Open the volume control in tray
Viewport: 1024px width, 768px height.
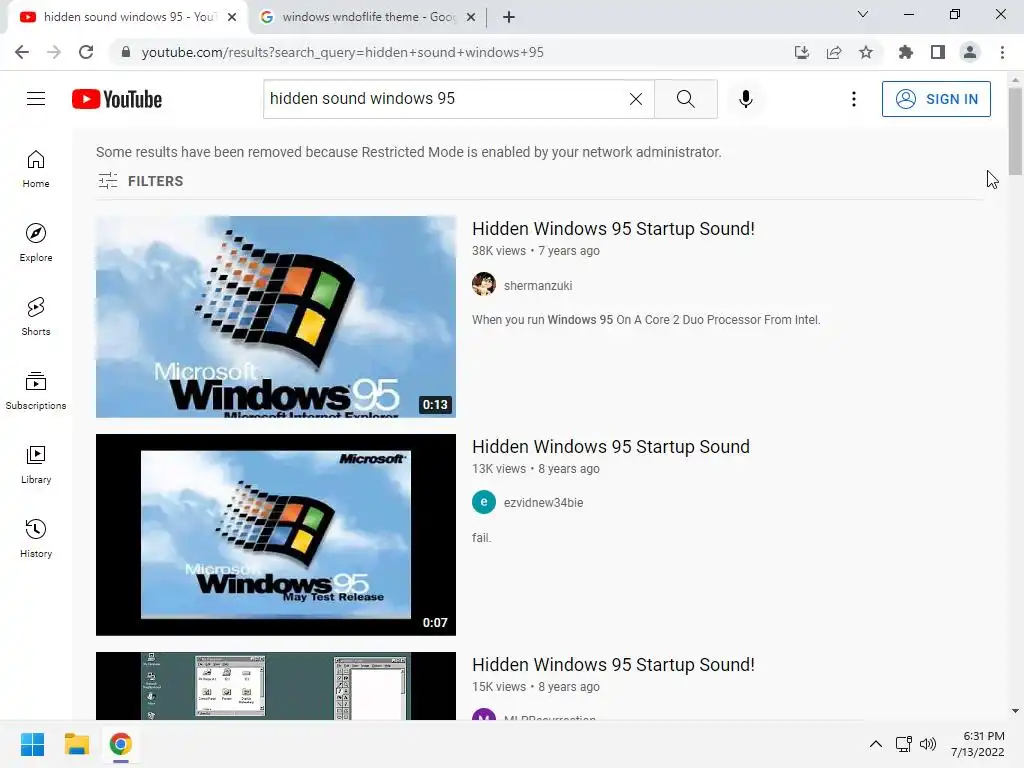tap(928, 744)
